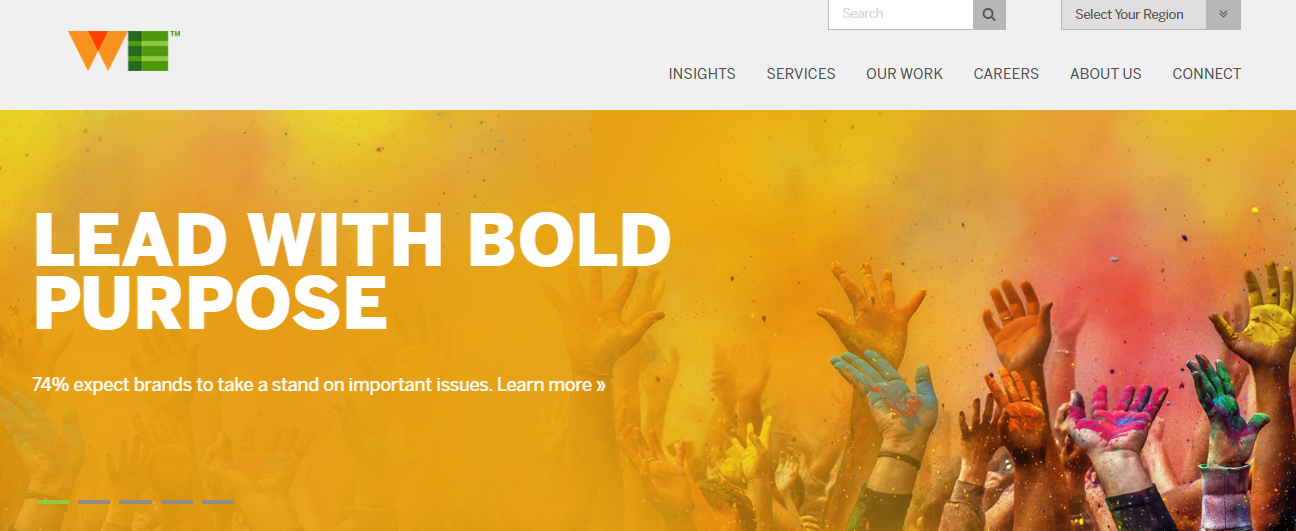Click the 74% expect brands statistic text
This screenshot has height=531, width=1296.
262,384
